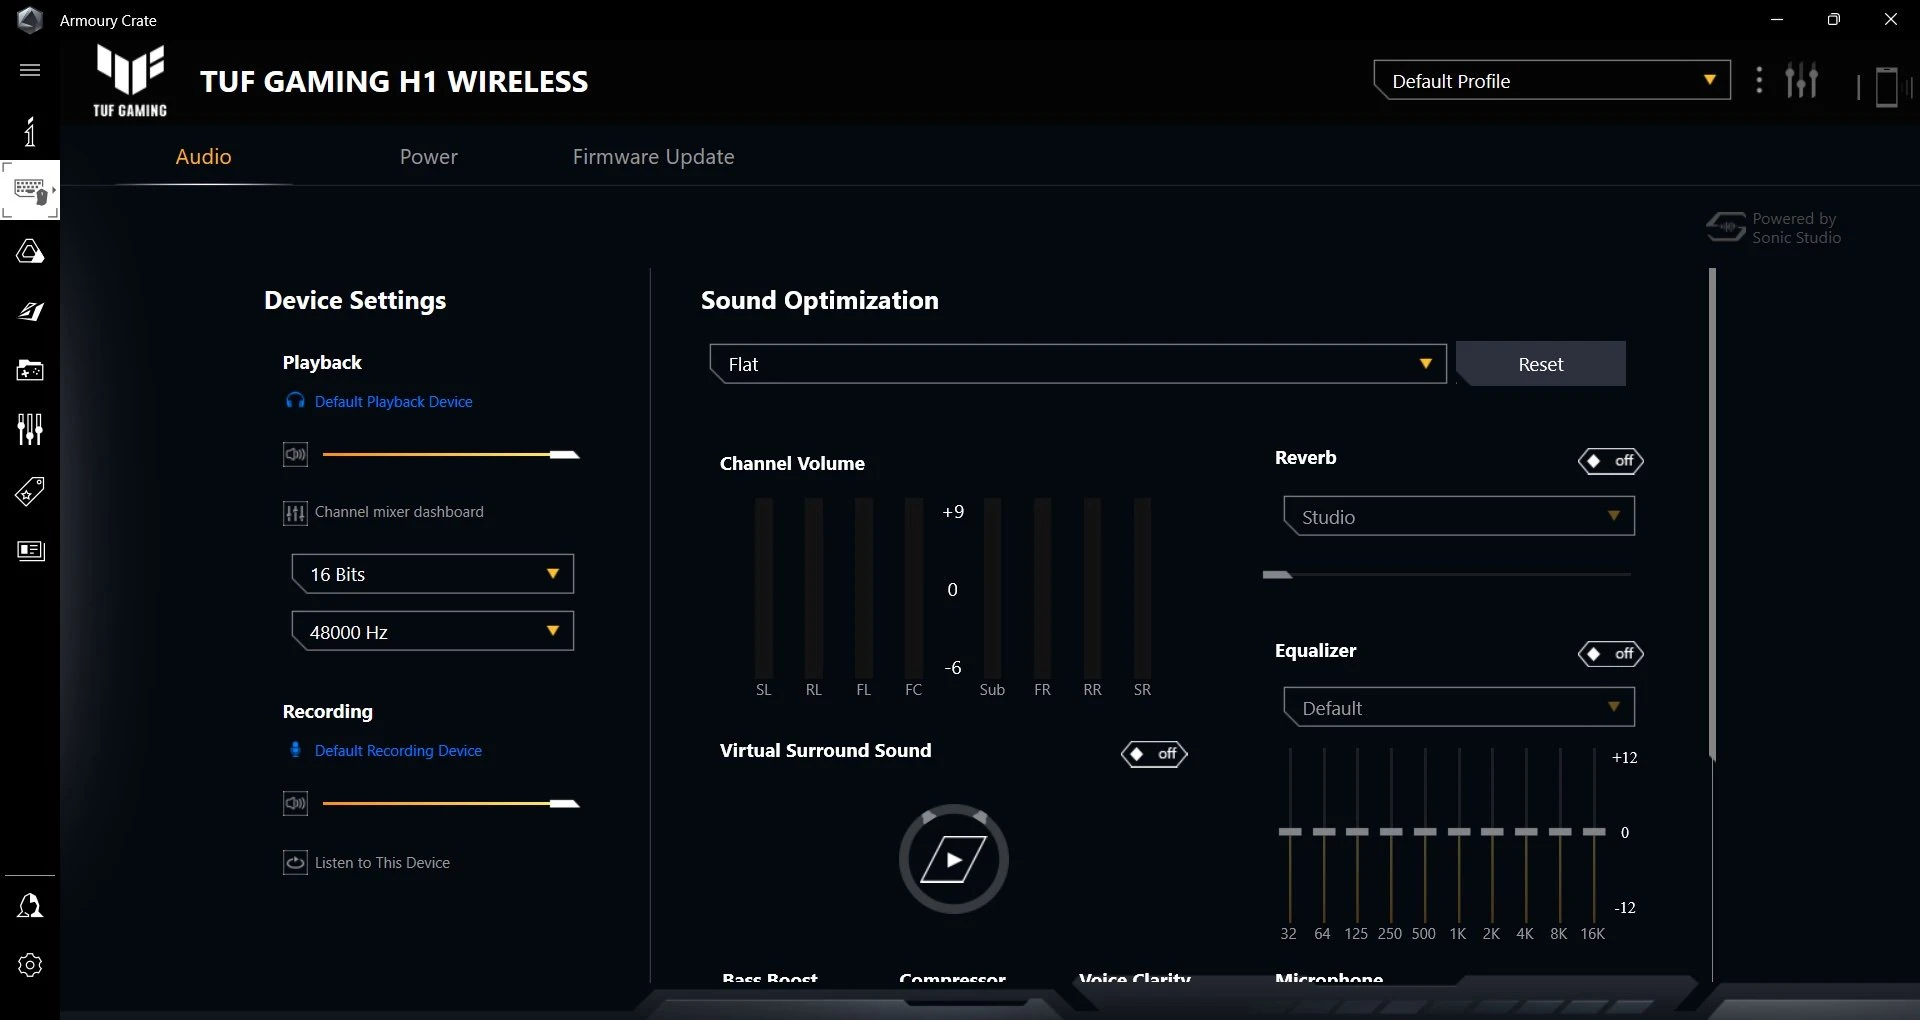Click the SR channel volume bar
This screenshot has height=1020, width=1920.
pos(1142,589)
